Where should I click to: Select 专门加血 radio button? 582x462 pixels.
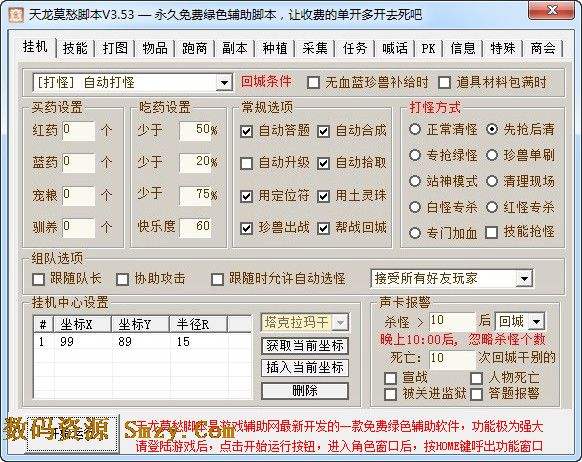pos(415,233)
